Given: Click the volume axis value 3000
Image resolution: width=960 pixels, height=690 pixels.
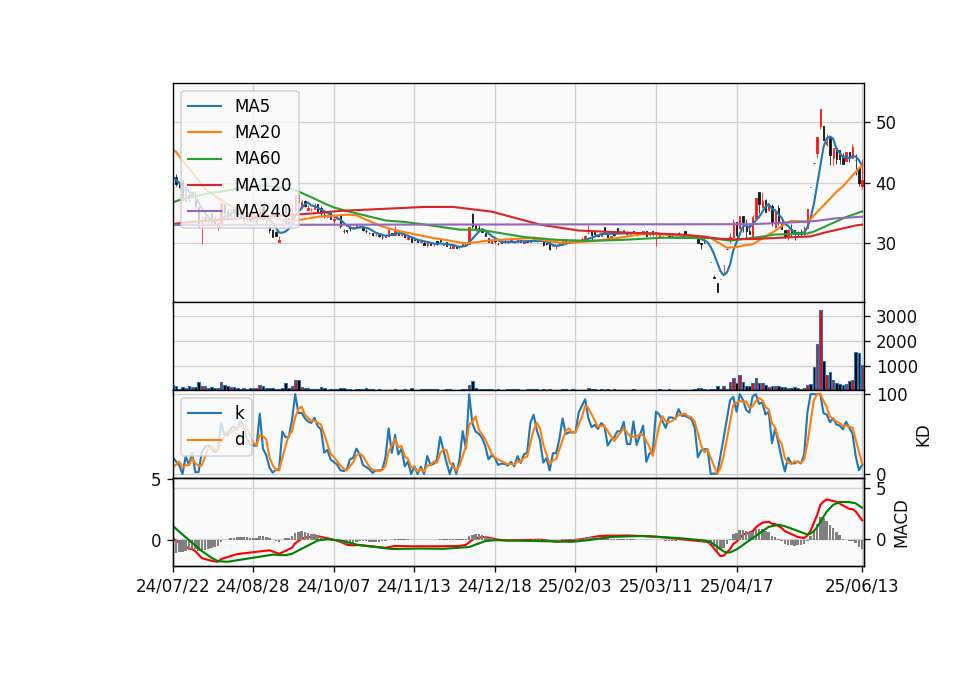Looking at the screenshot, I should (x=896, y=317).
